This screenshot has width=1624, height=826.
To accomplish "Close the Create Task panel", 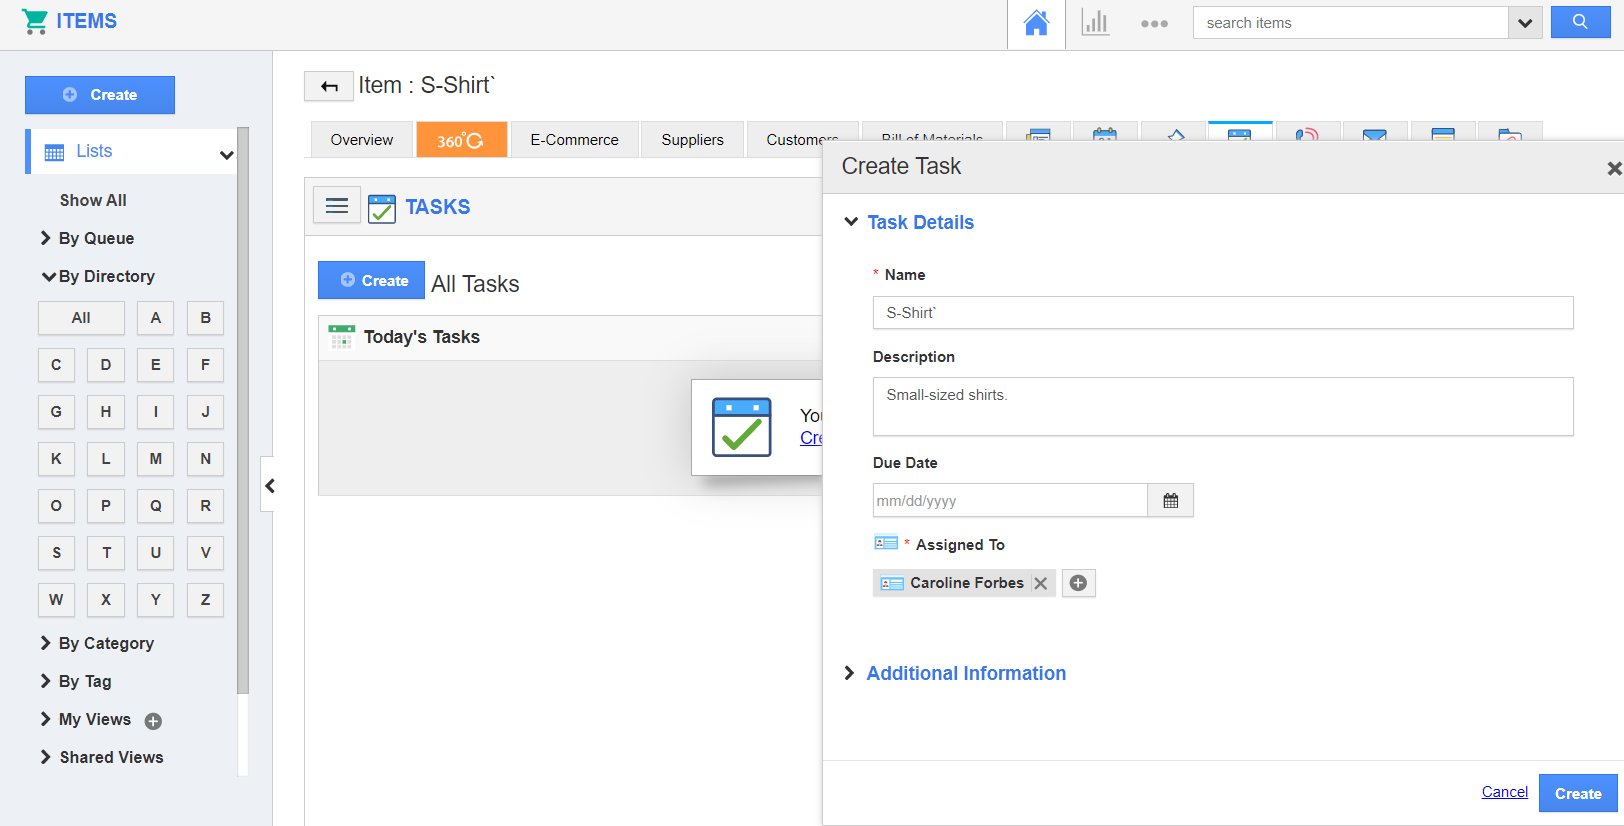I will 1613,169.
